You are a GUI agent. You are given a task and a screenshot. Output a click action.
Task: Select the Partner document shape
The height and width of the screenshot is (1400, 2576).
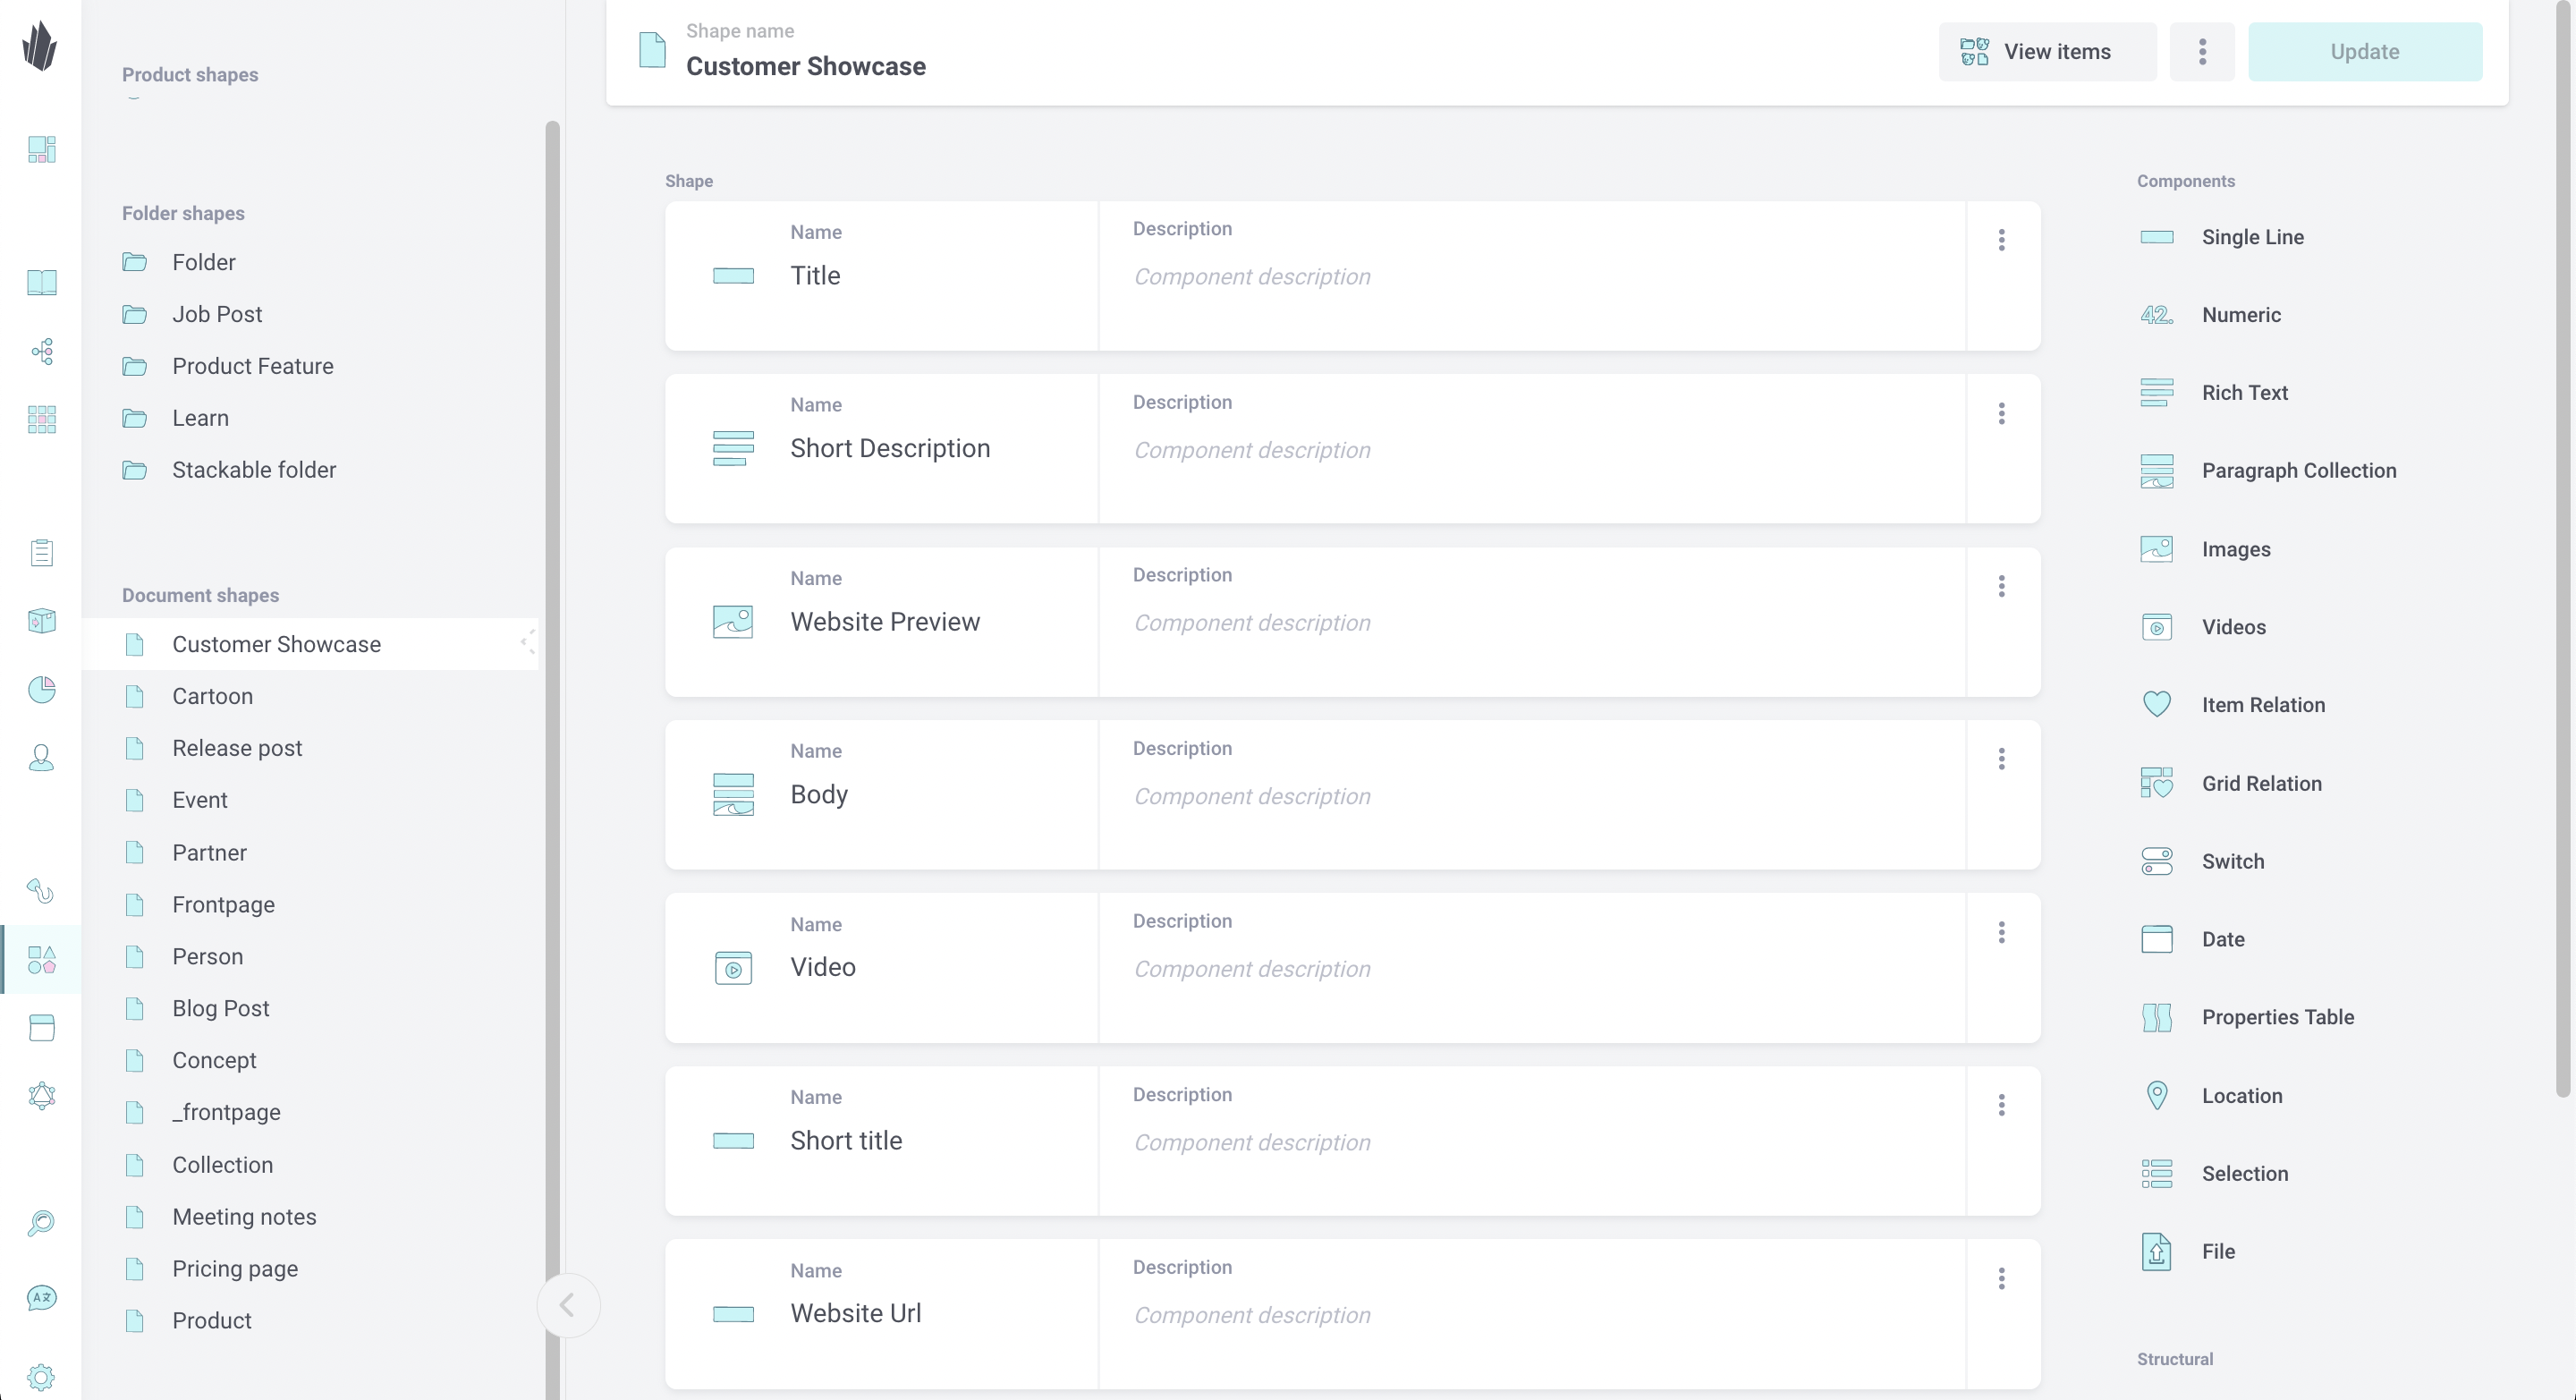point(310,852)
